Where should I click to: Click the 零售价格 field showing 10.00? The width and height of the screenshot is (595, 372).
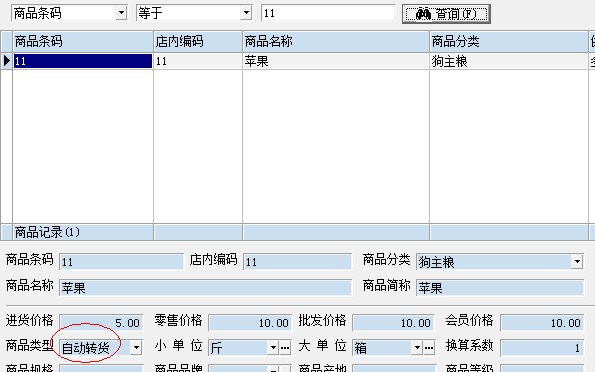(250, 323)
